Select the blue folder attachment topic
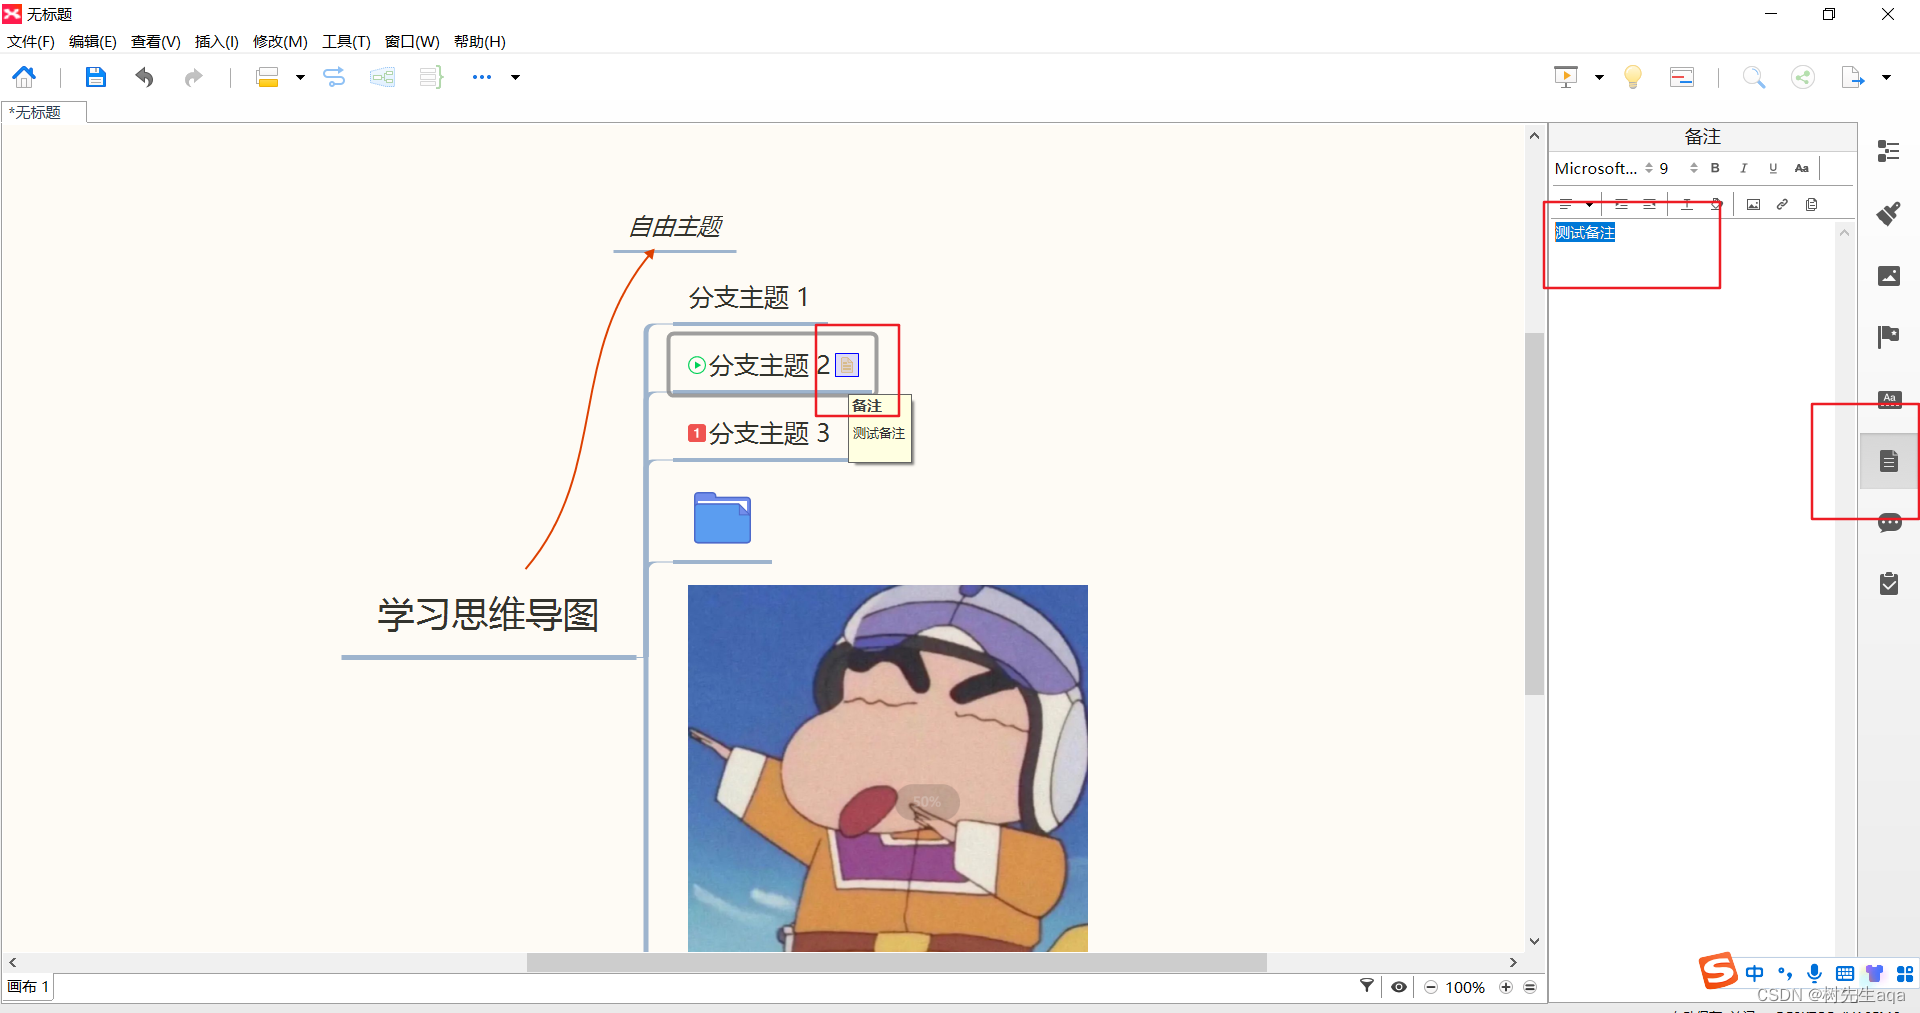 coord(722,518)
